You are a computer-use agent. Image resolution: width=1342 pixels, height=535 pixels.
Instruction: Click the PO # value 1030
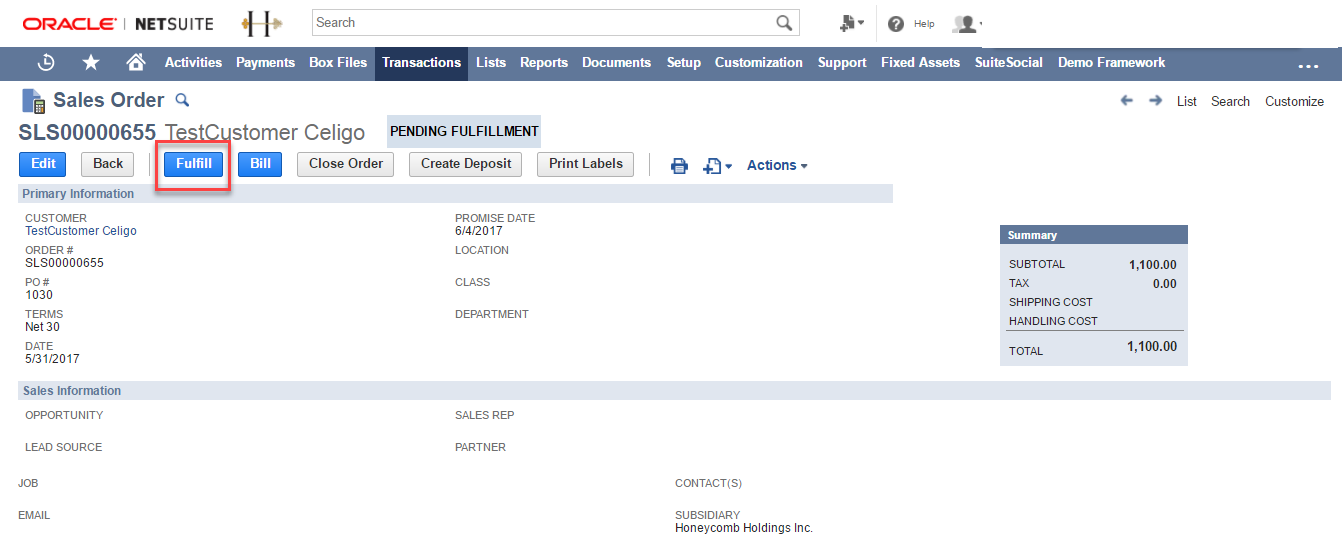(39, 295)
